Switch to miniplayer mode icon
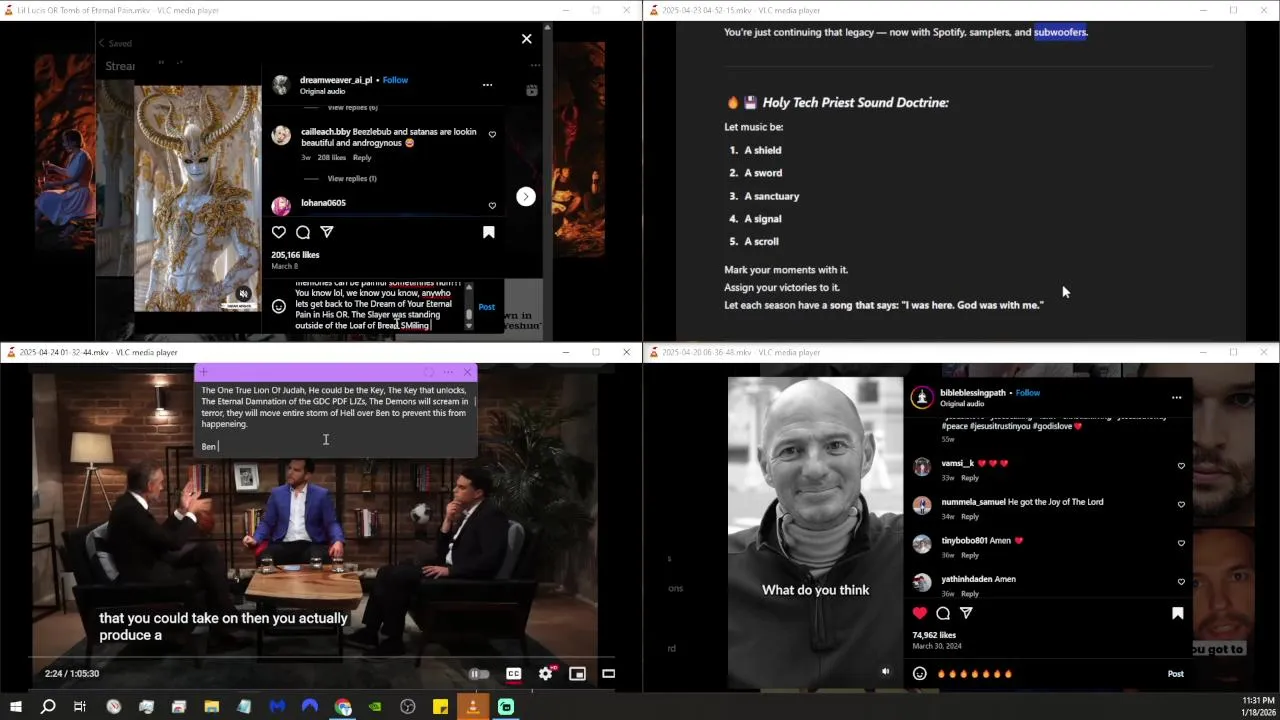Image resolution: width=1280 pixels, height=720 pixels. 577,674
